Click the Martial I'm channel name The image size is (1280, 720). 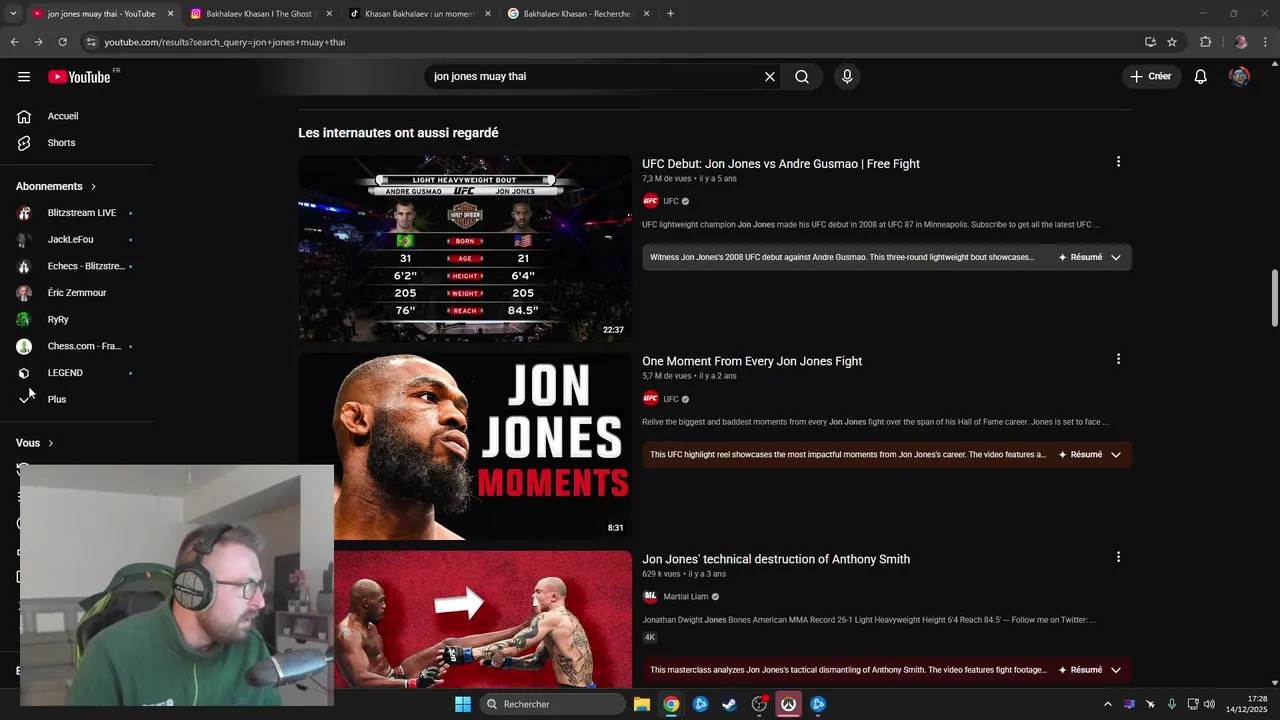click(686, 597)
